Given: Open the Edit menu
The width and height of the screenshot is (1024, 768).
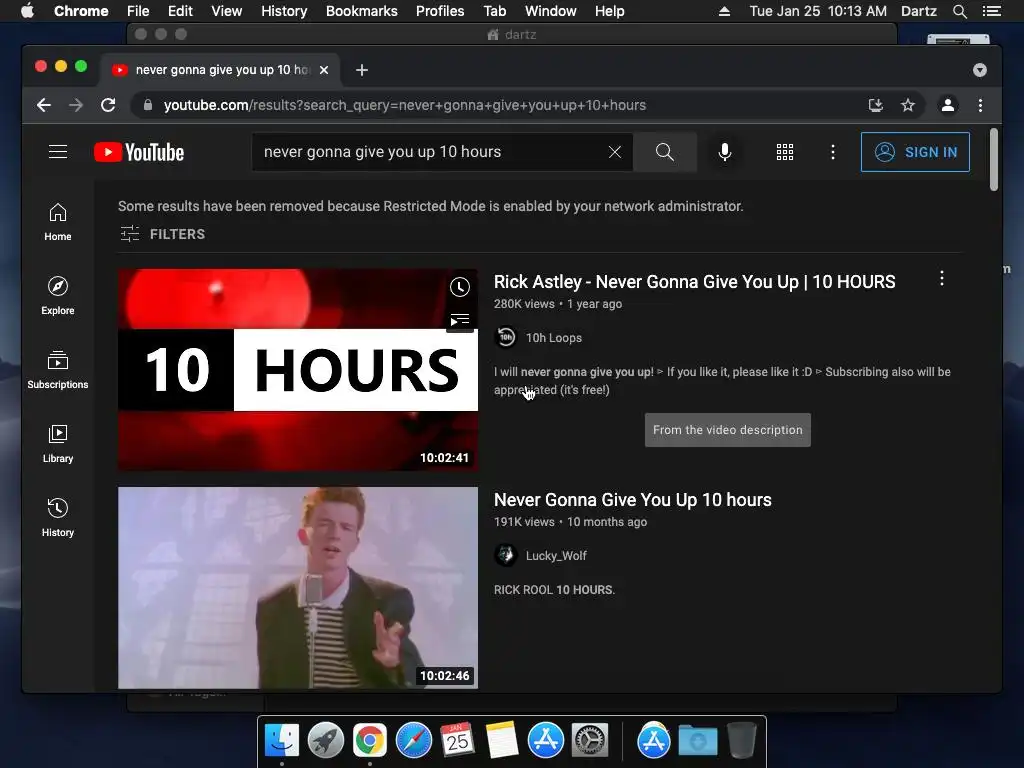Looking at the screenshot, I should point(180,11).
